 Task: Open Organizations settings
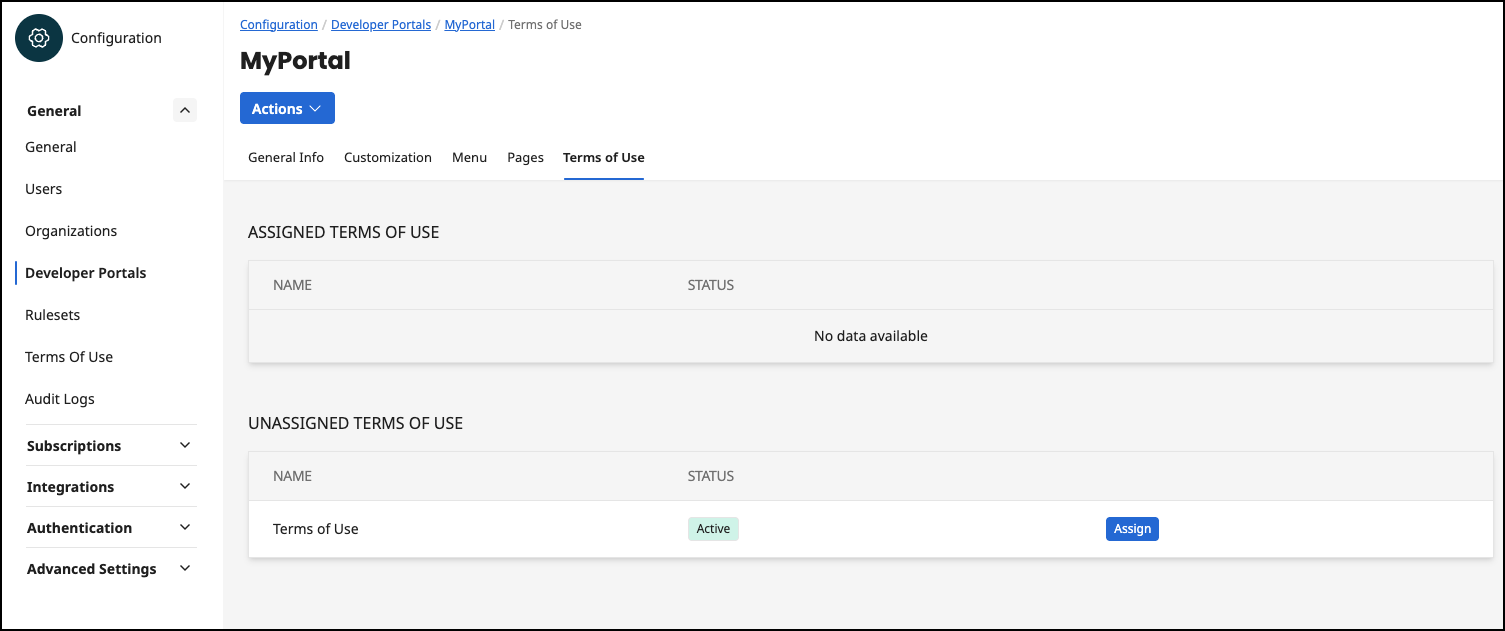pos(71,230)
